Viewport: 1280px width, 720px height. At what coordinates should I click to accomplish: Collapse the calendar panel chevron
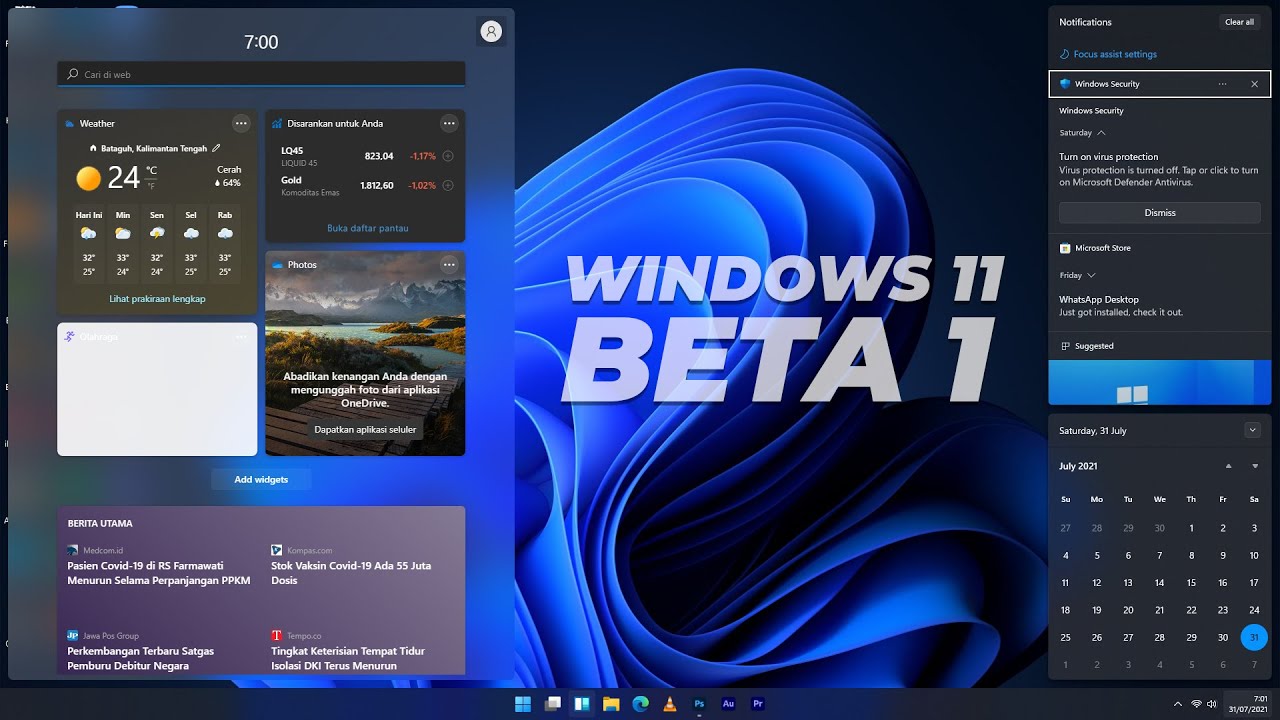click(x=1253, y=430)
